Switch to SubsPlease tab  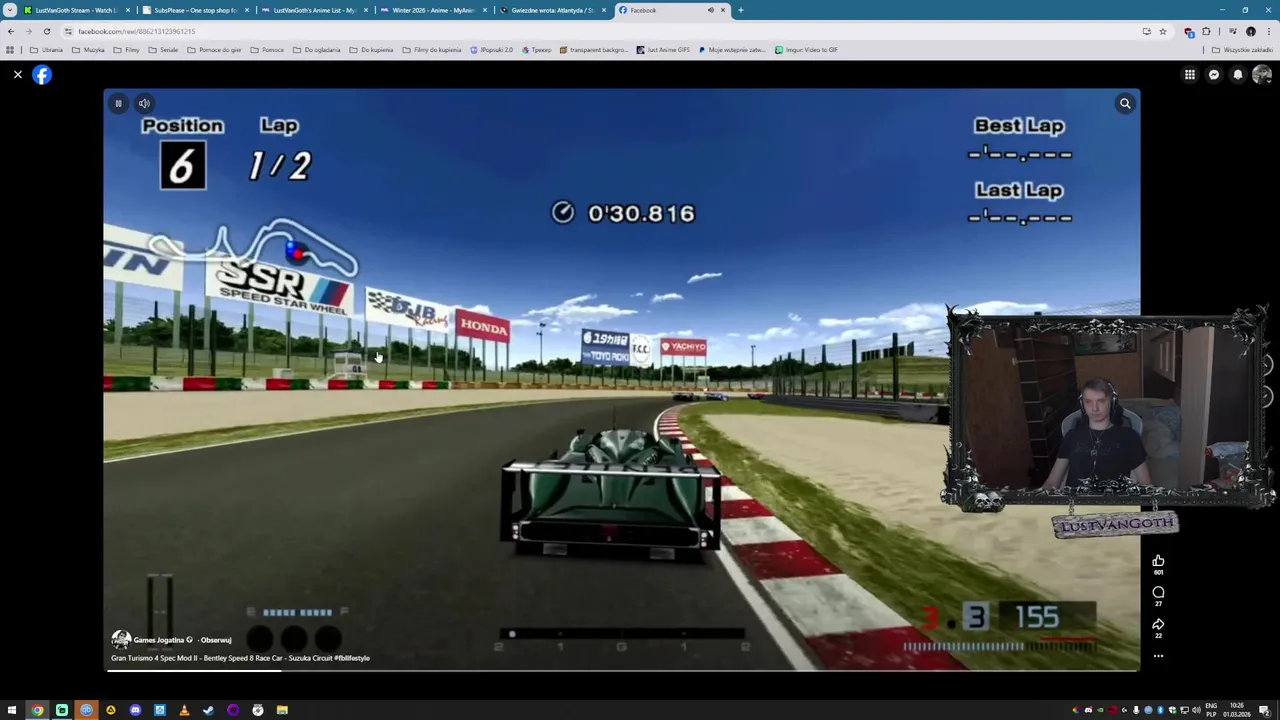195,10
